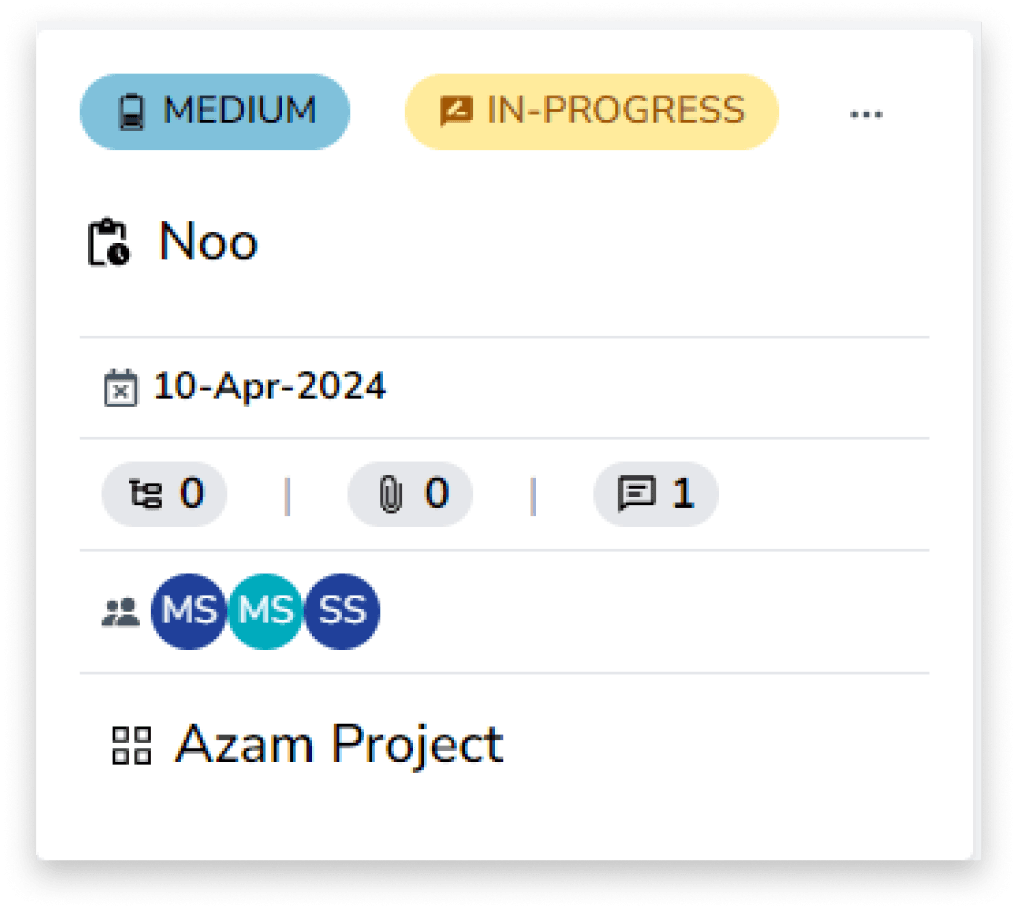Viewport: 1016px width, 910px height.
Task: Open the MEDIUM priority badge
Action: pyautogui.click(x=215, y=111)
